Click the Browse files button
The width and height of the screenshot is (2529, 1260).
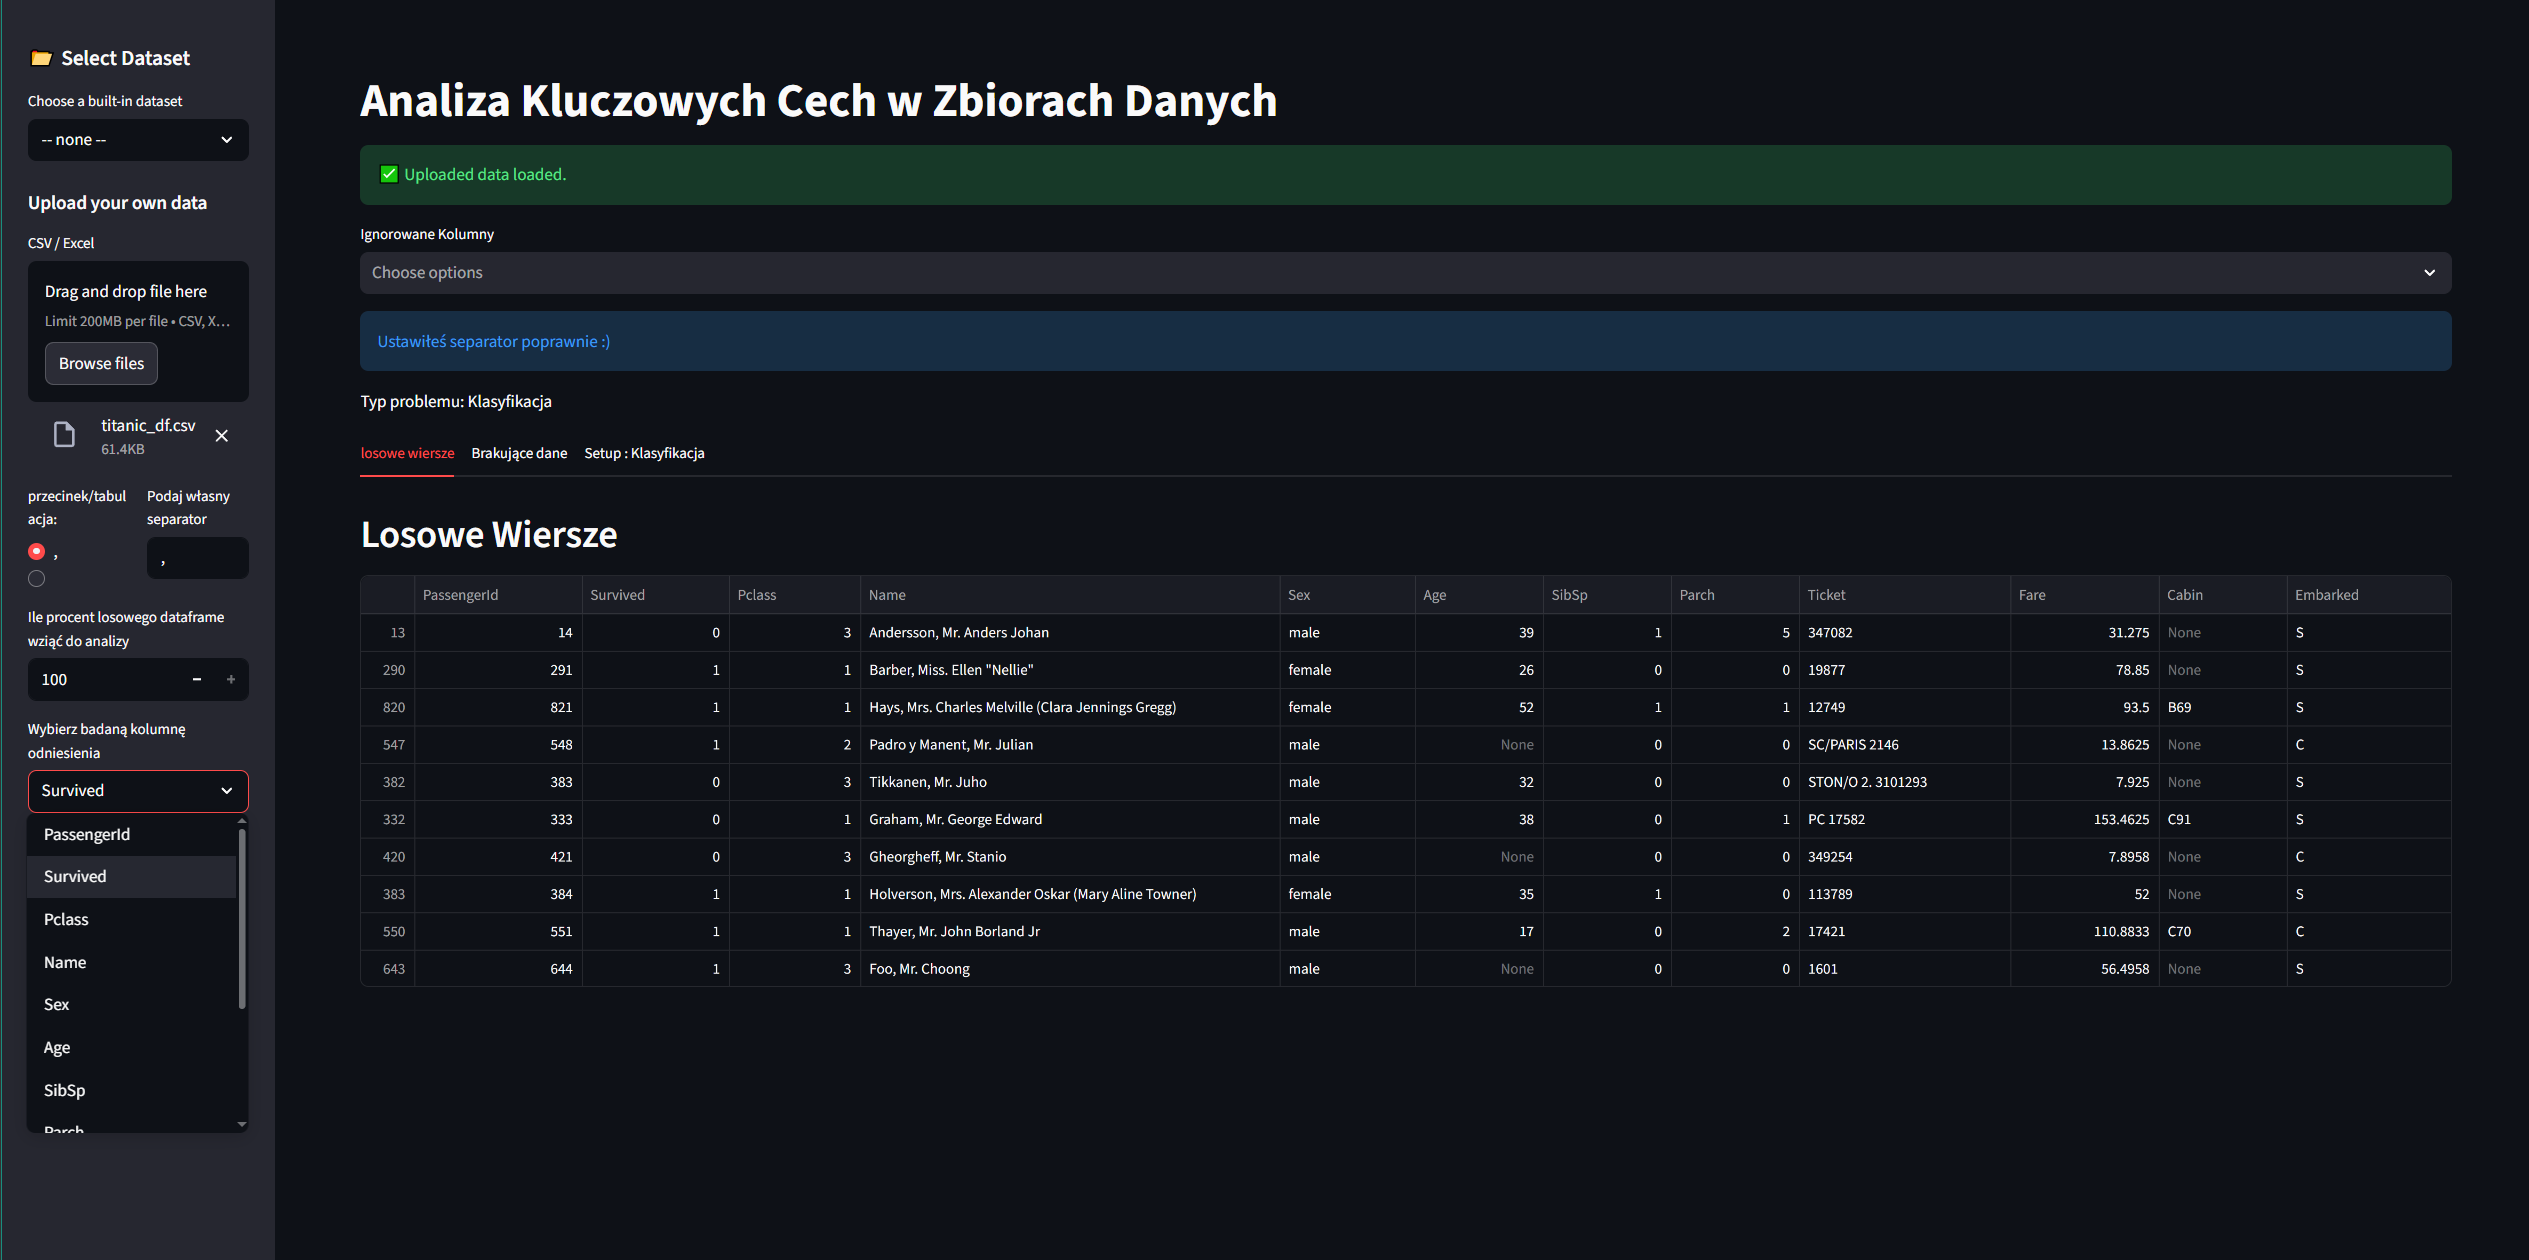click(101, 364)
